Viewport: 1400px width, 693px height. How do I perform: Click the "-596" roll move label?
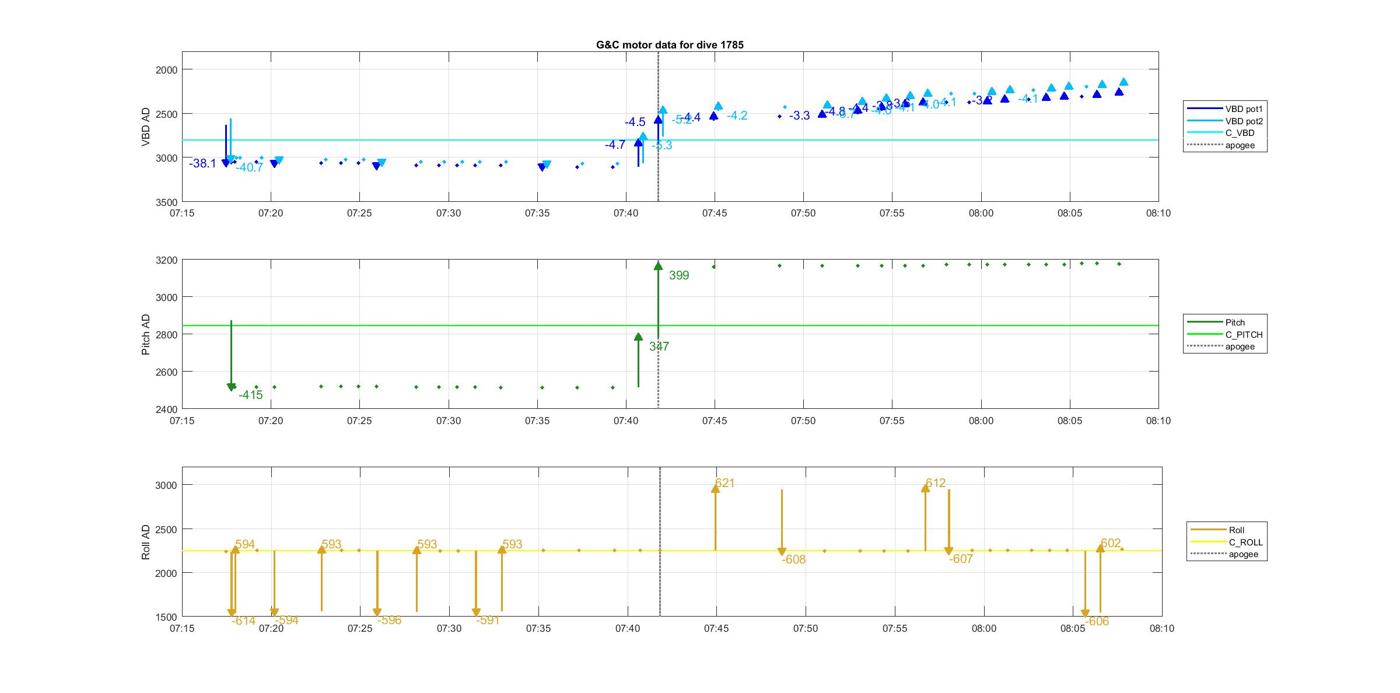point(389,620)
